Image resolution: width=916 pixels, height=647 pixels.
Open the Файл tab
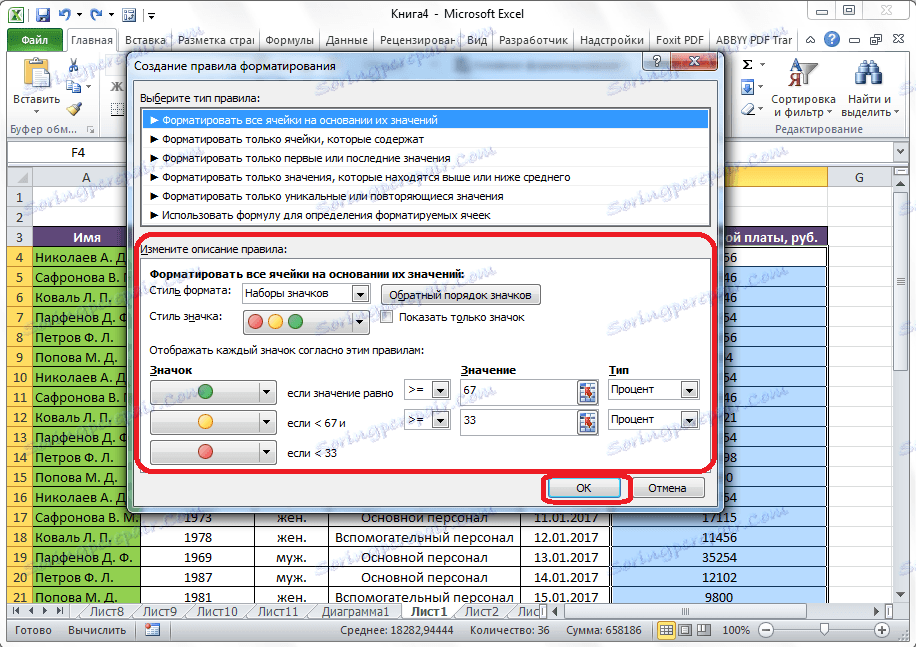[x=34, y=40]
